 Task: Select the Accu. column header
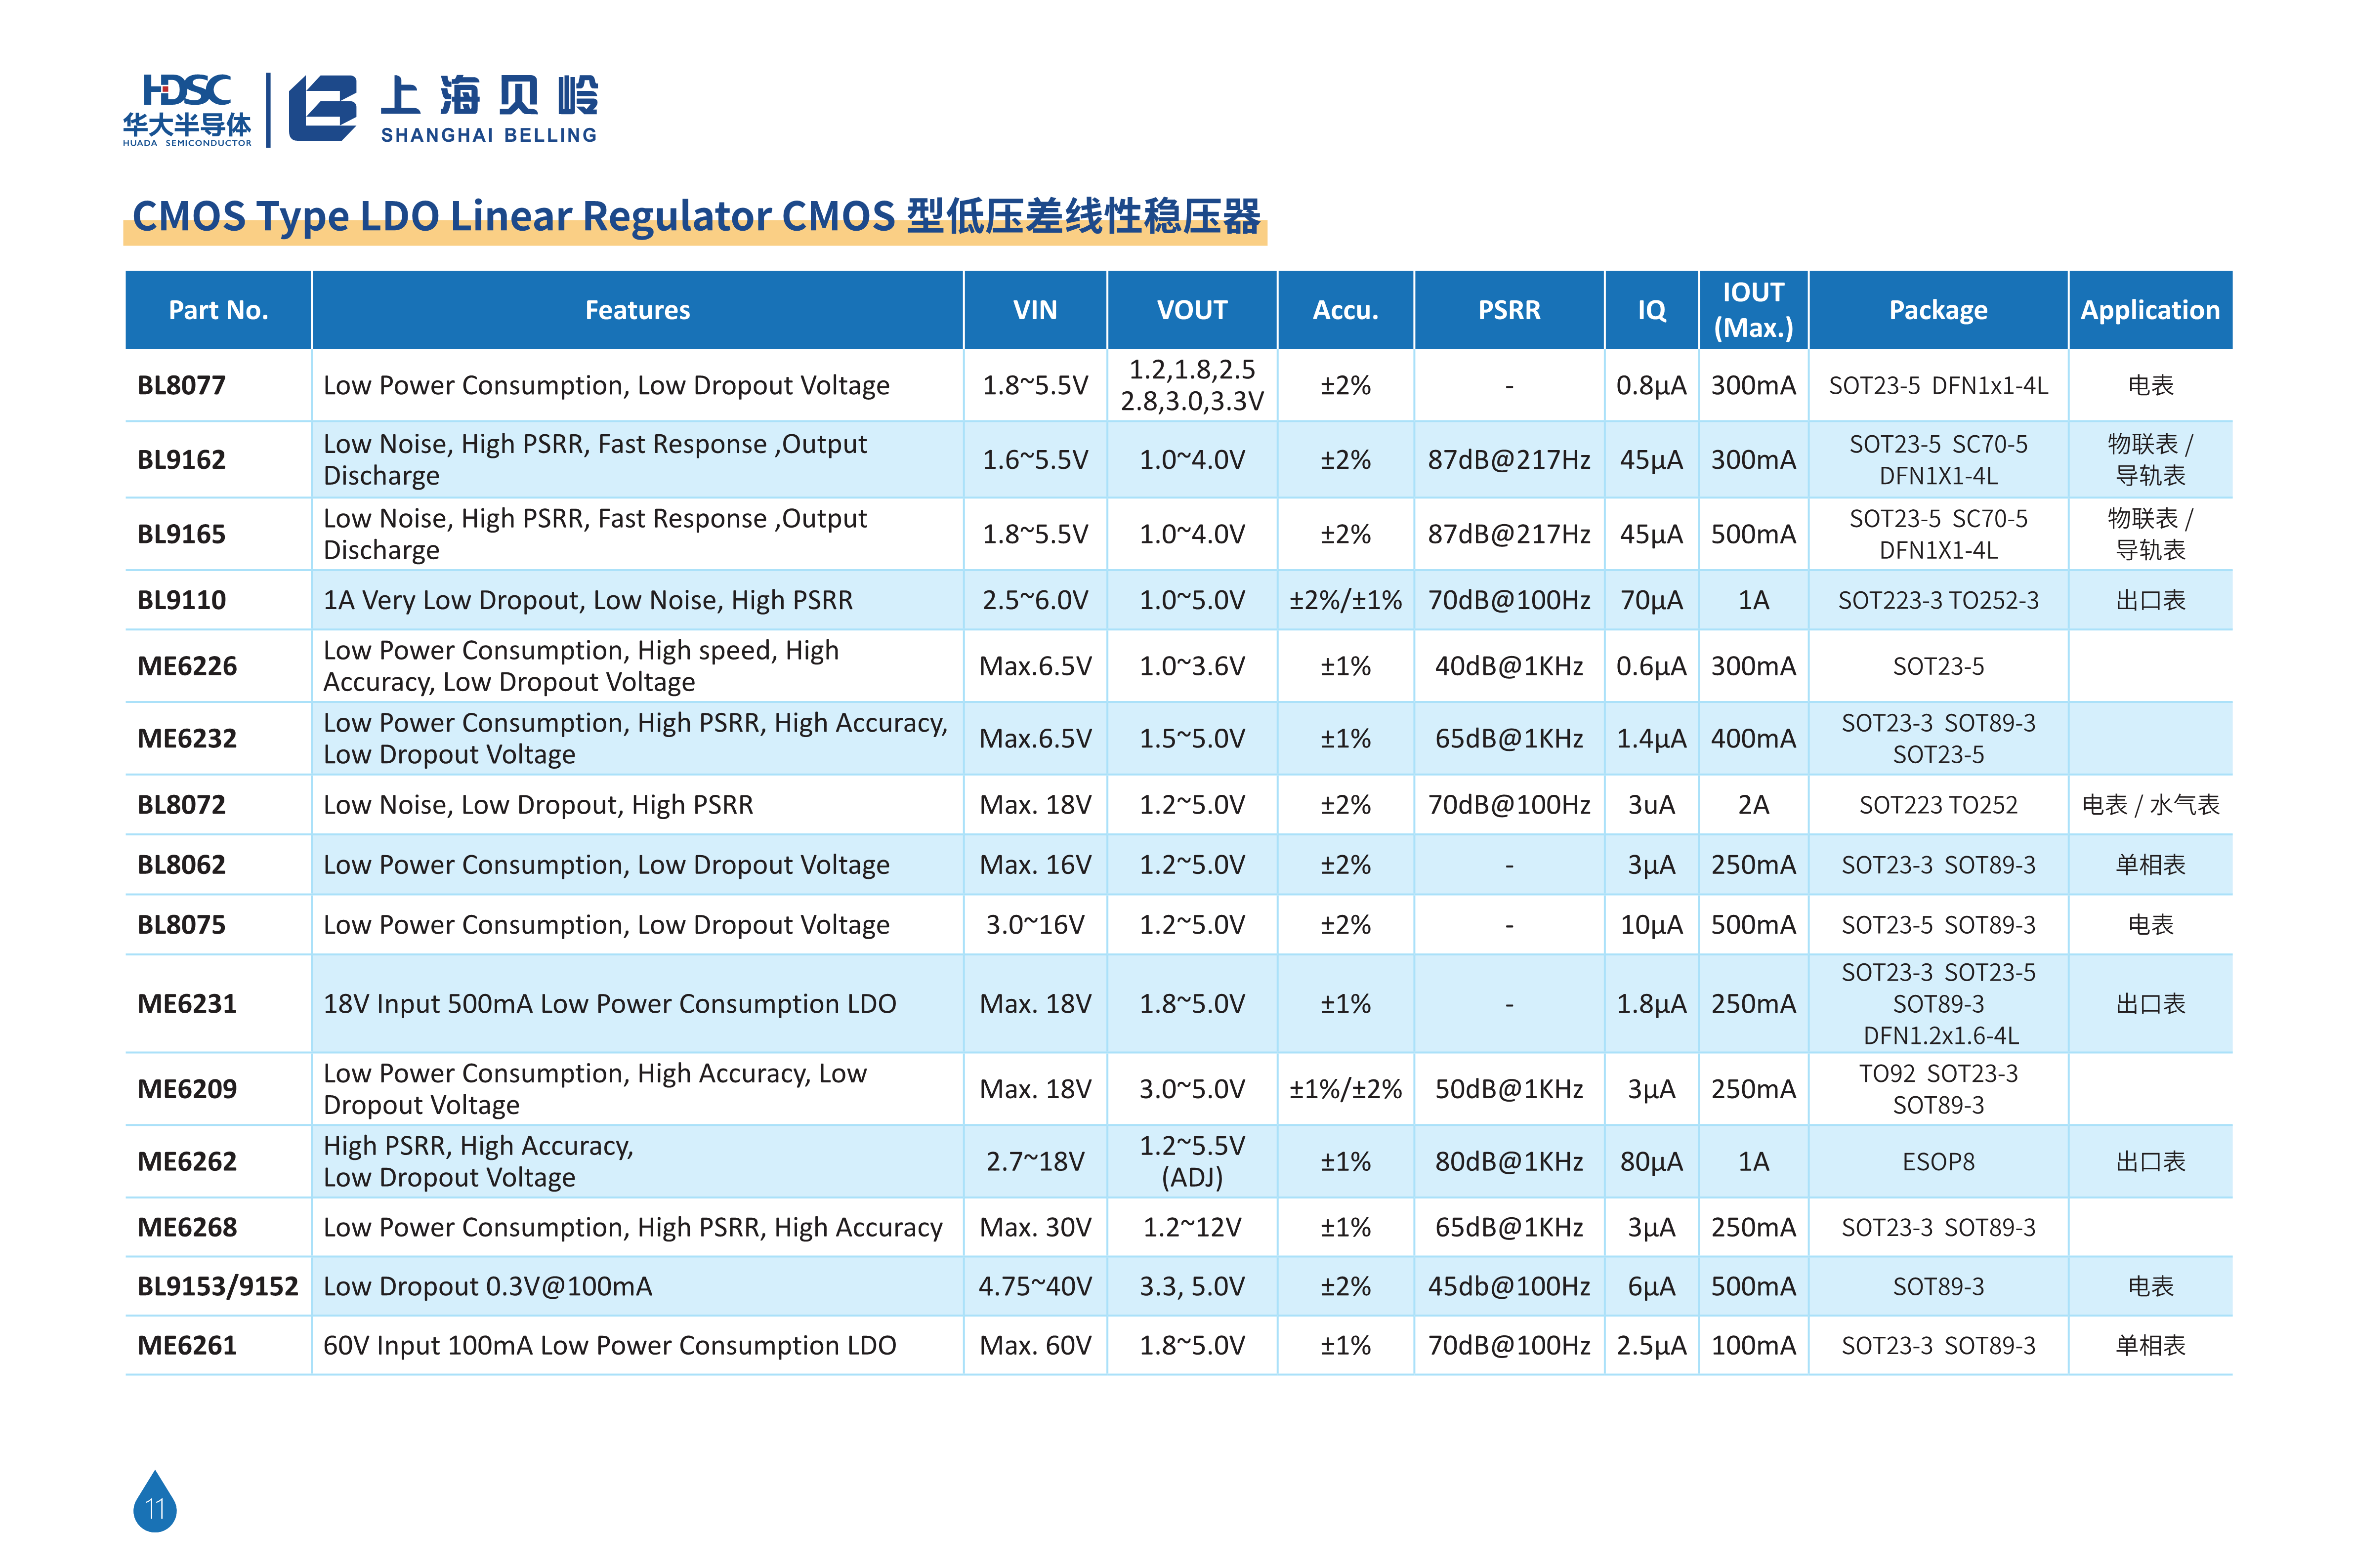(1345, 310)
